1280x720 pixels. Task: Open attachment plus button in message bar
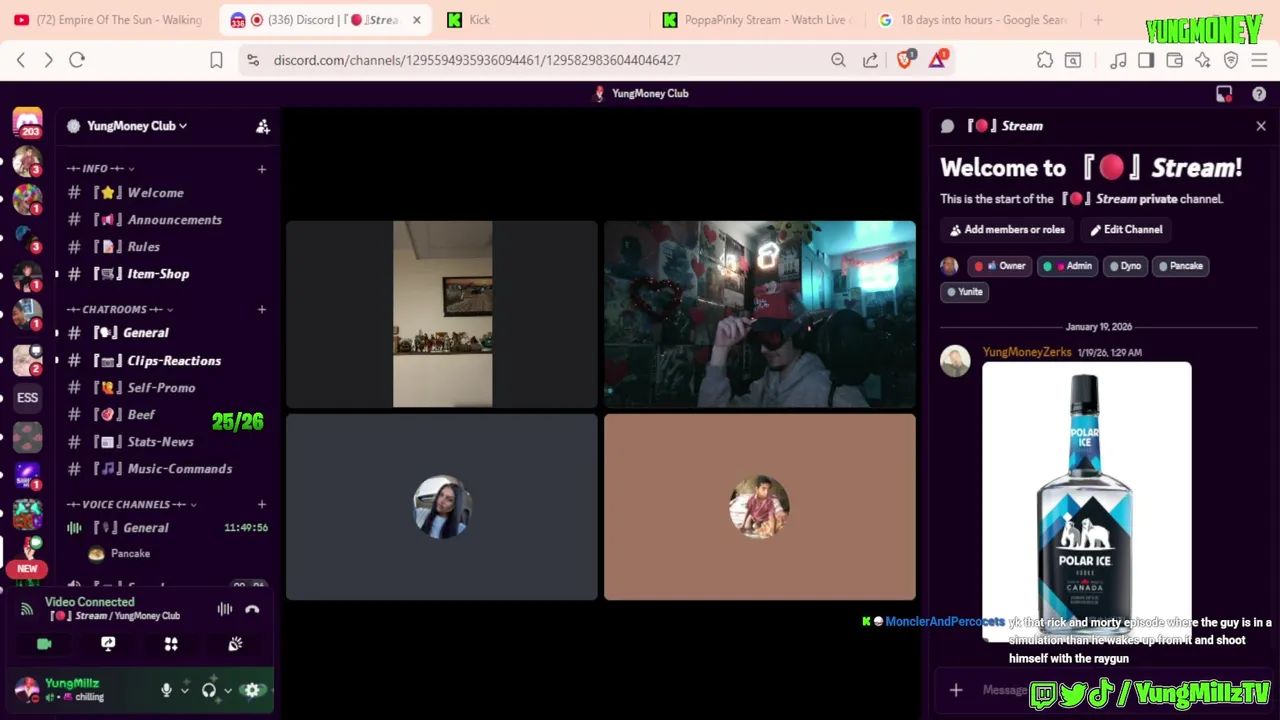pos(956,690)
